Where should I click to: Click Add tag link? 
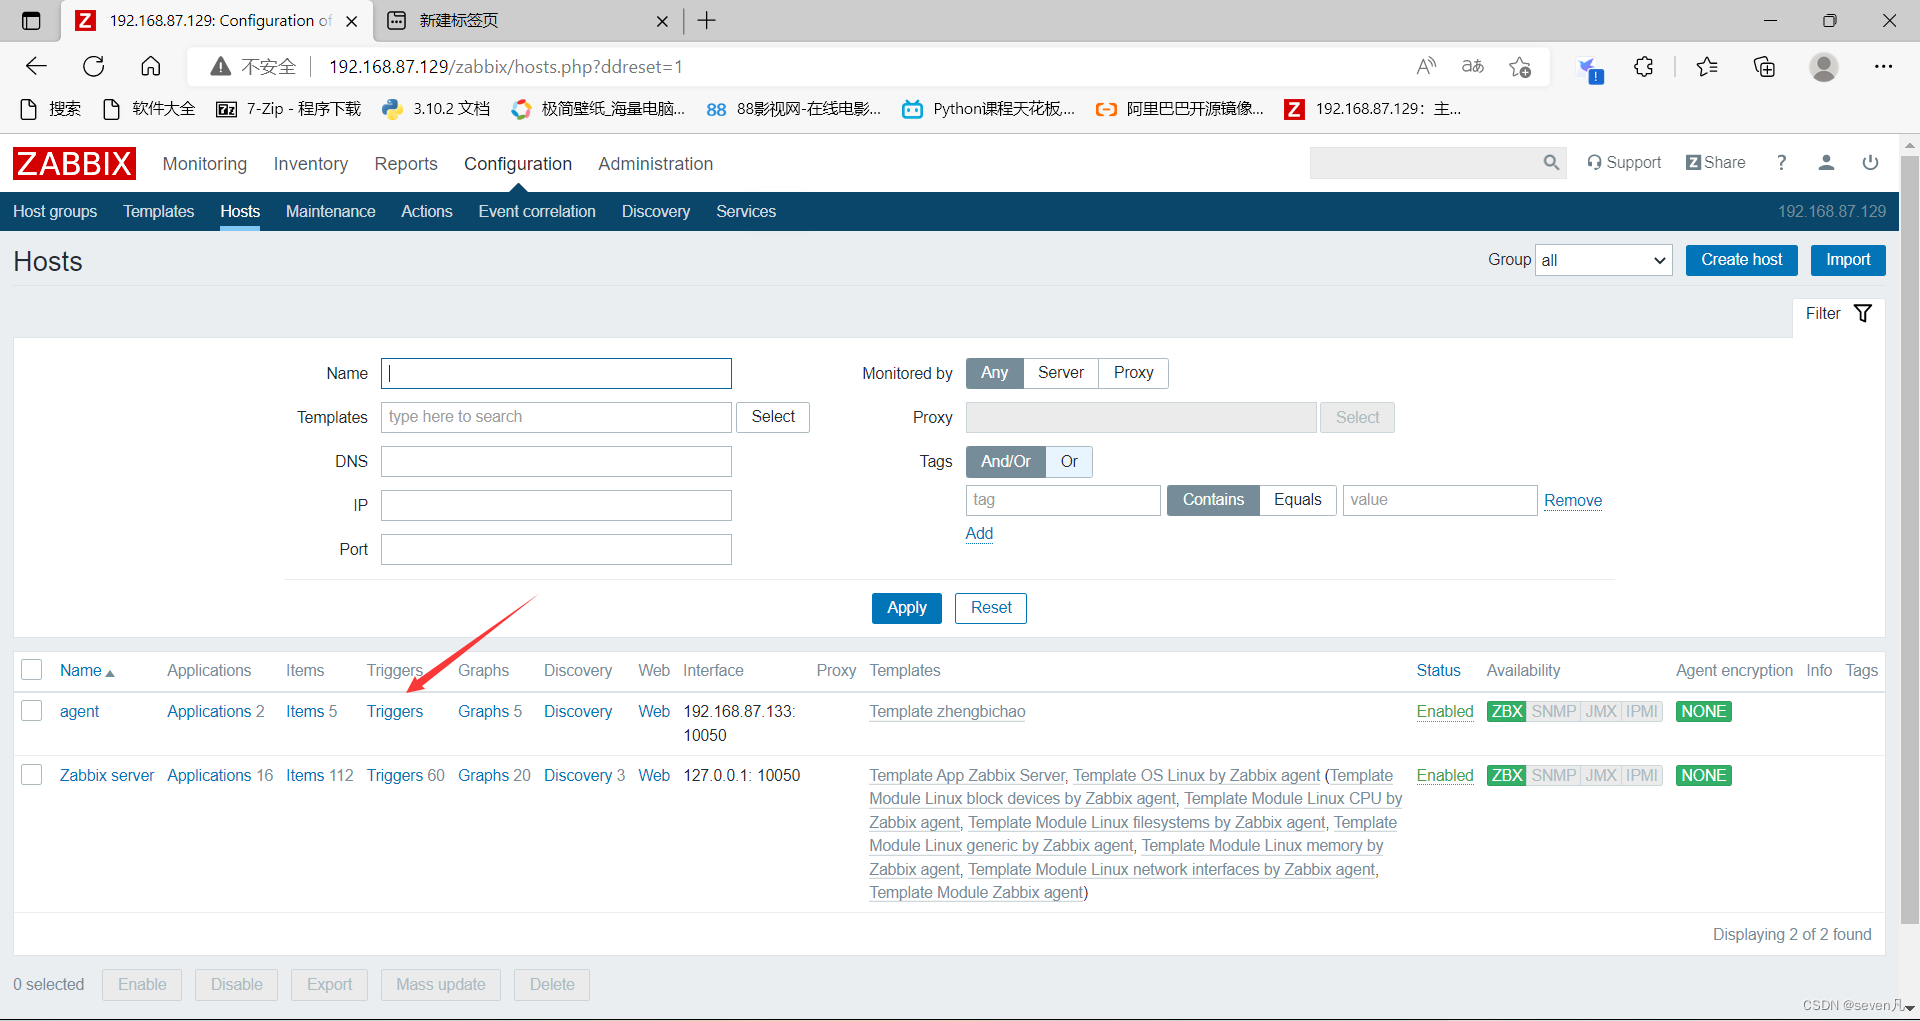[x=979, y=533]
